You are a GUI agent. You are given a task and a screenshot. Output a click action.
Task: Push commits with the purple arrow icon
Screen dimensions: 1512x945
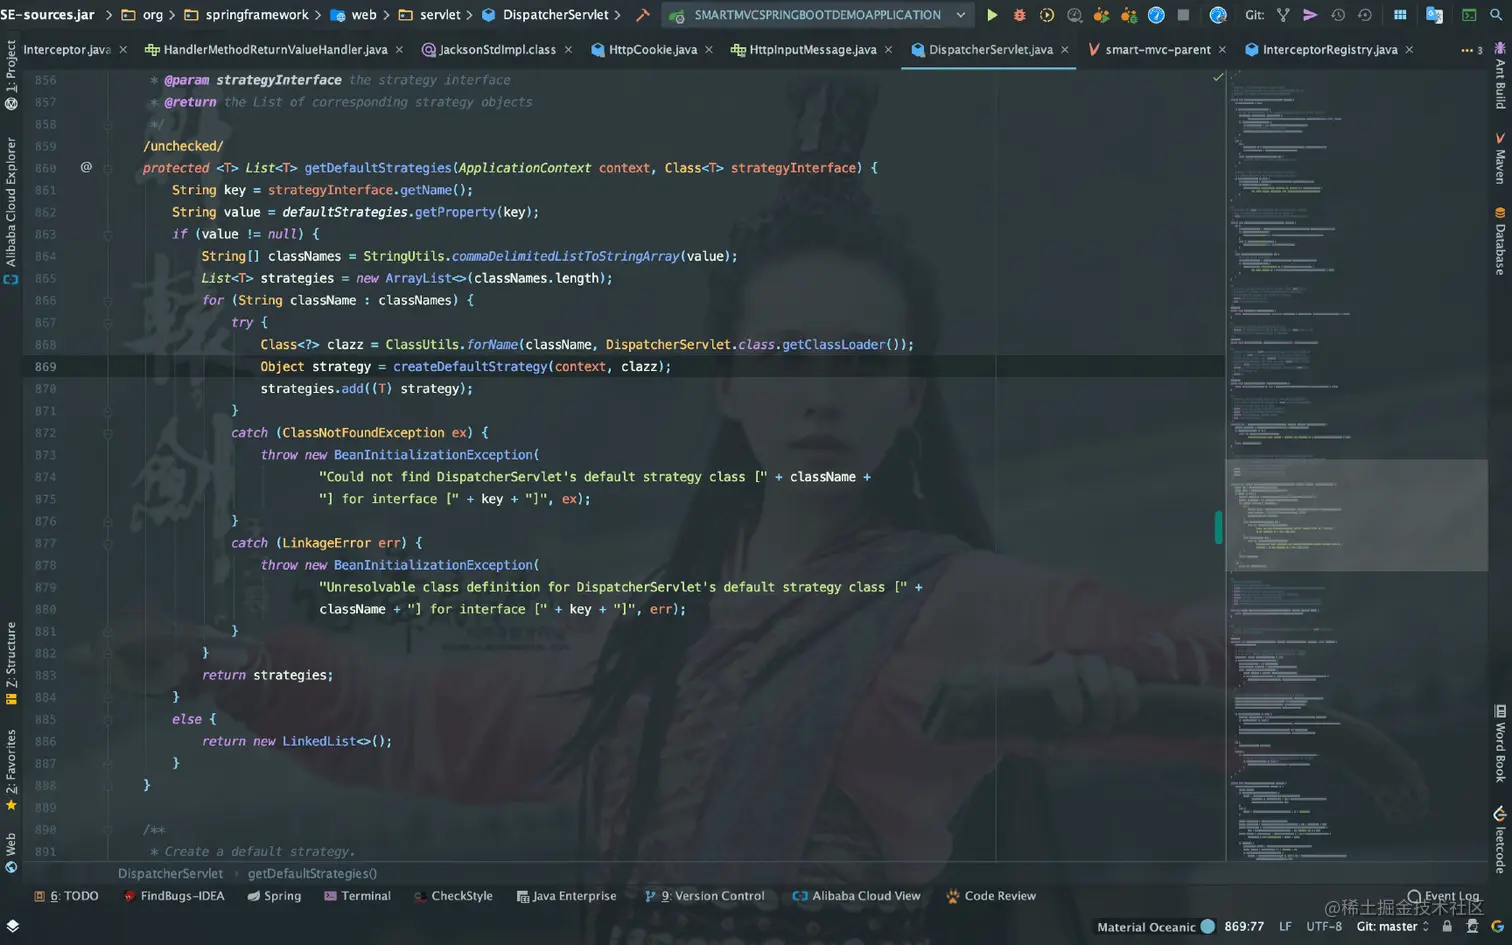coord(1310,15)
